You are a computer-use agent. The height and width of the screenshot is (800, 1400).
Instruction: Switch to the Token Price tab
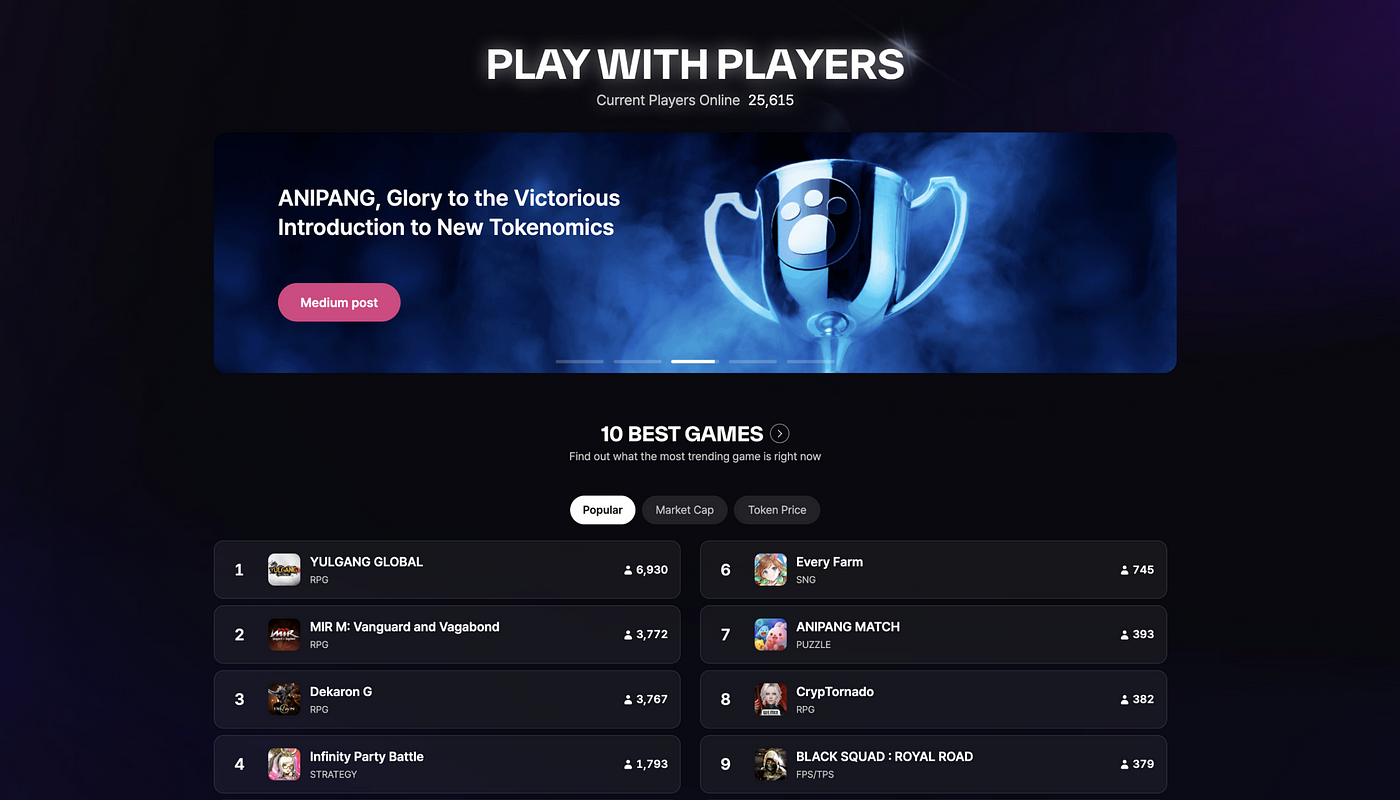tap(777, 510)
